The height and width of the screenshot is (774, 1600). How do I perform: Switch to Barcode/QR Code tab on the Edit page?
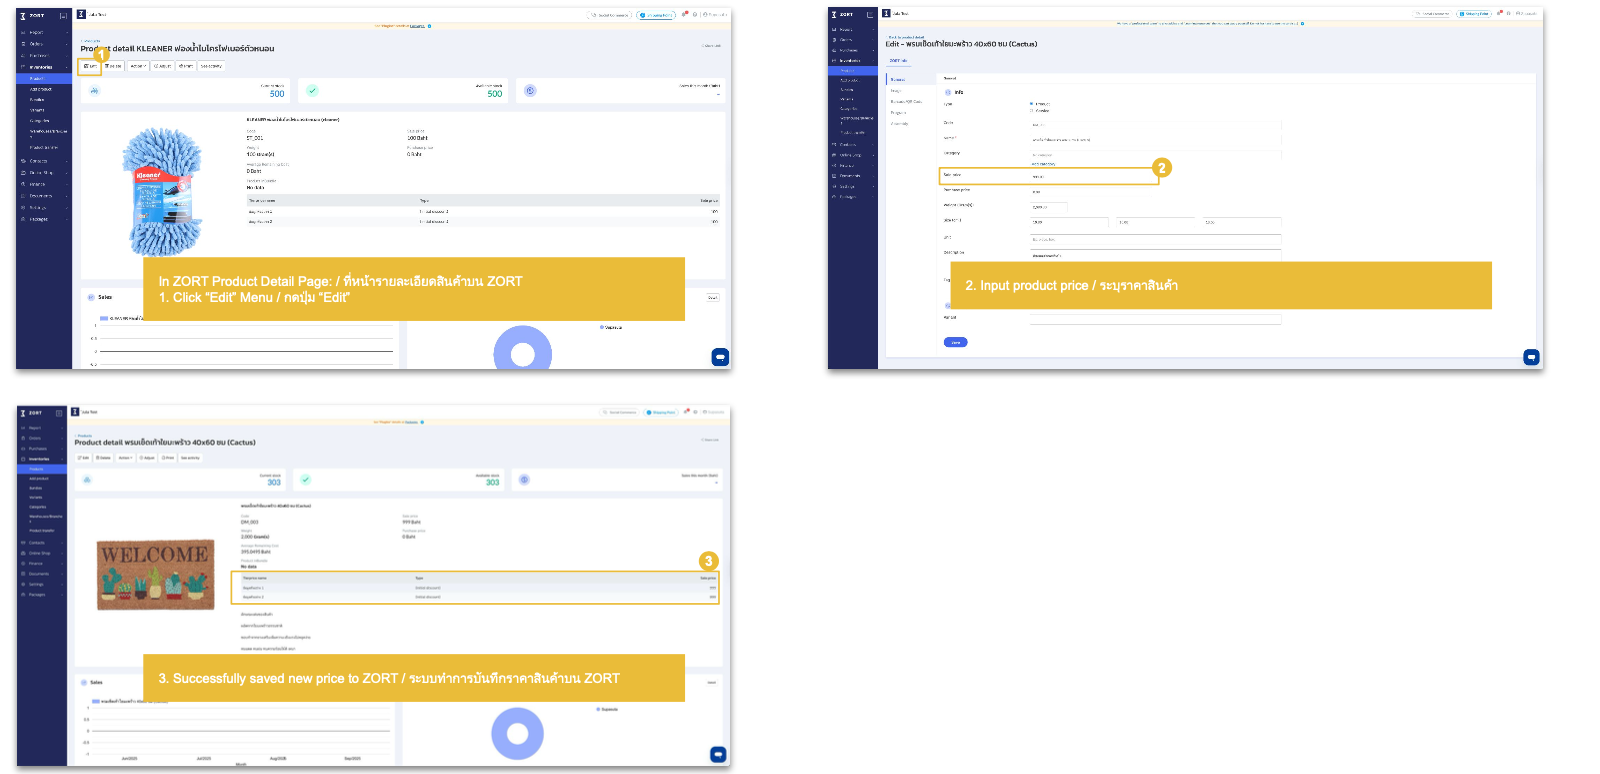coord(906,102)
